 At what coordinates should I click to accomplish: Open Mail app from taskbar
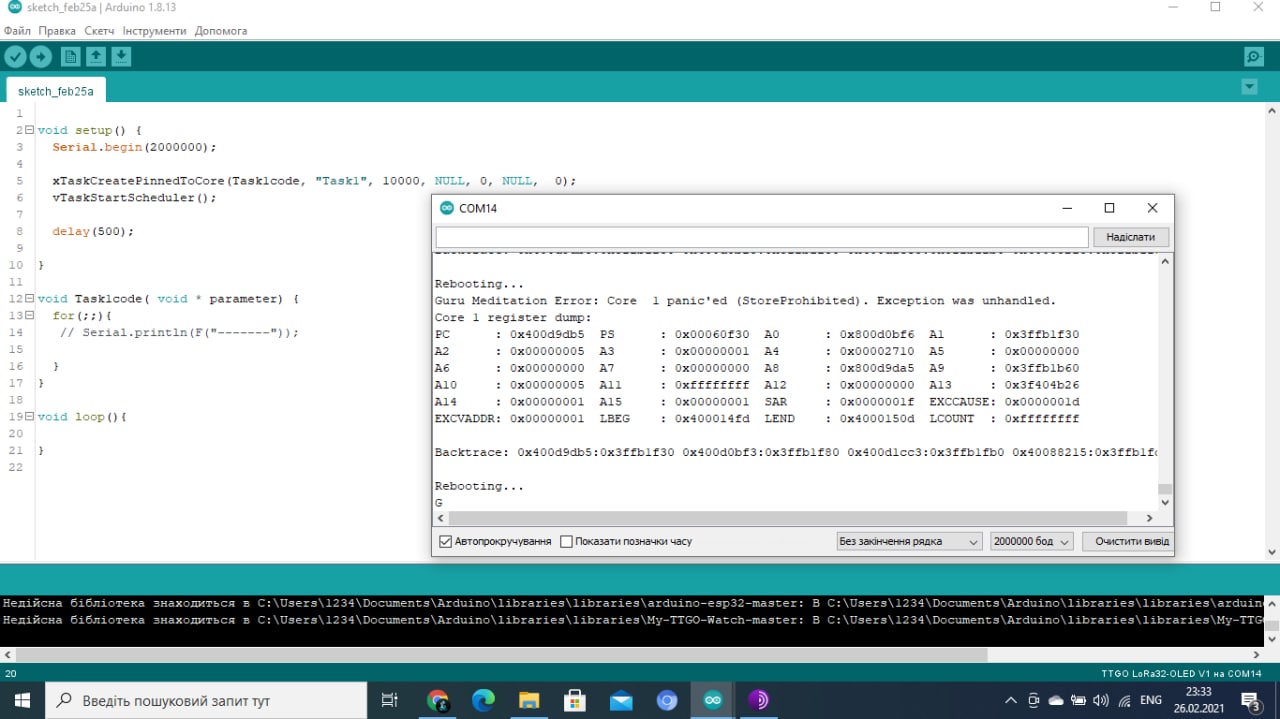tap(621, 700)
